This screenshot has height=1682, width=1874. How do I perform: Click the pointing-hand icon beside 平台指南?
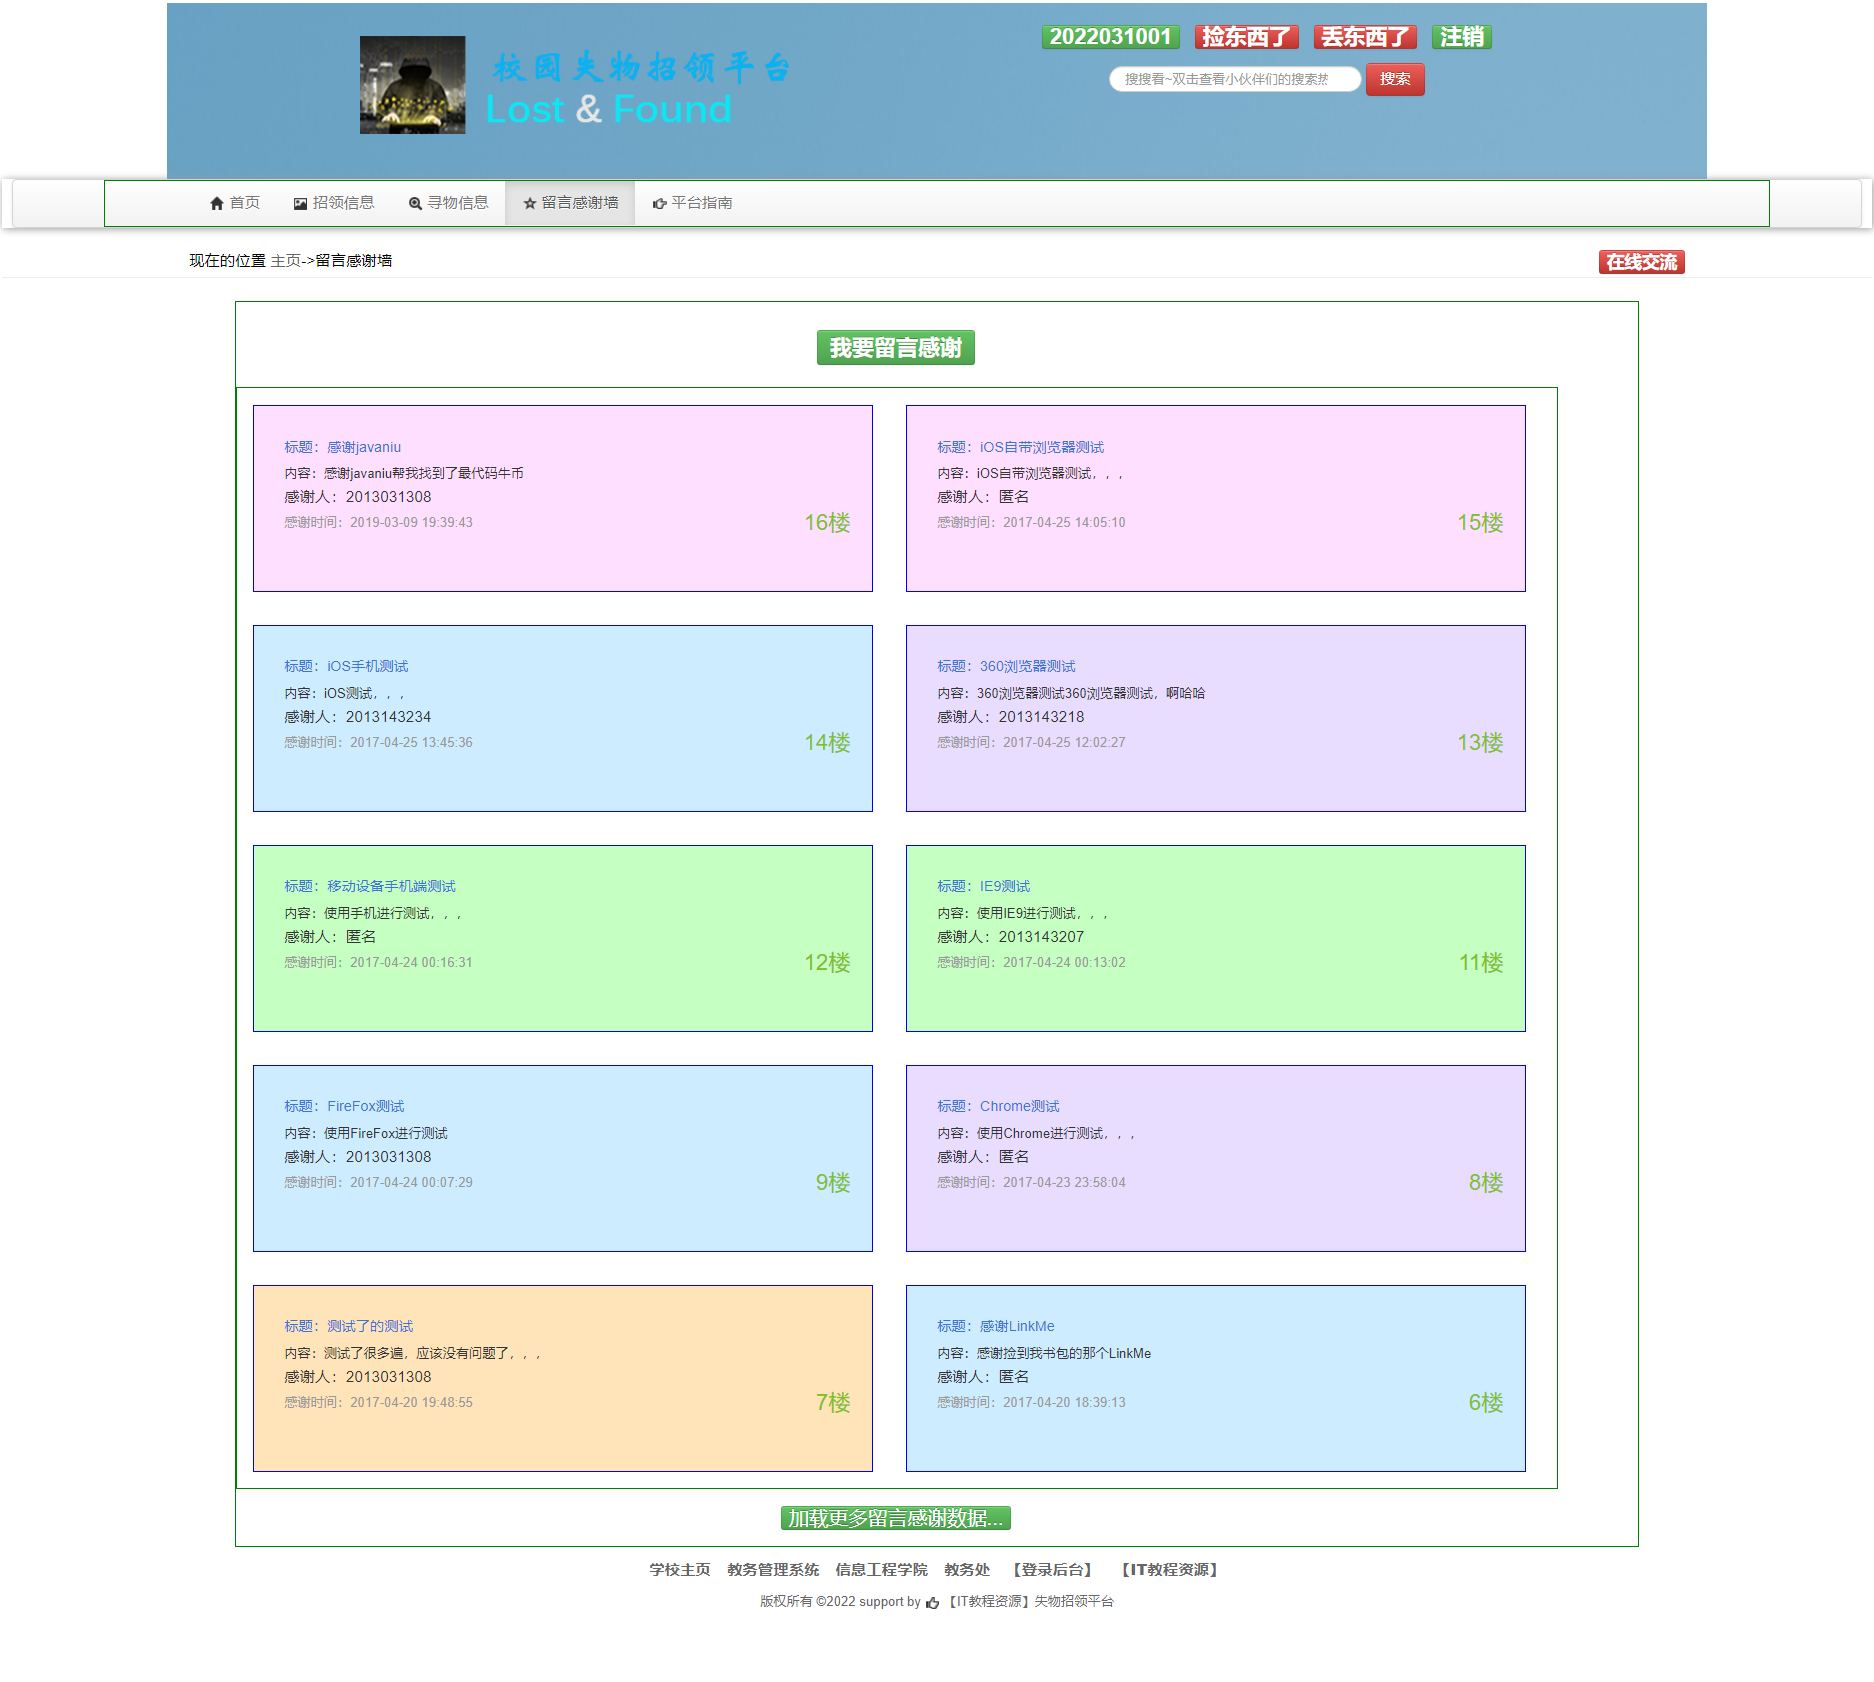point(659,204)
